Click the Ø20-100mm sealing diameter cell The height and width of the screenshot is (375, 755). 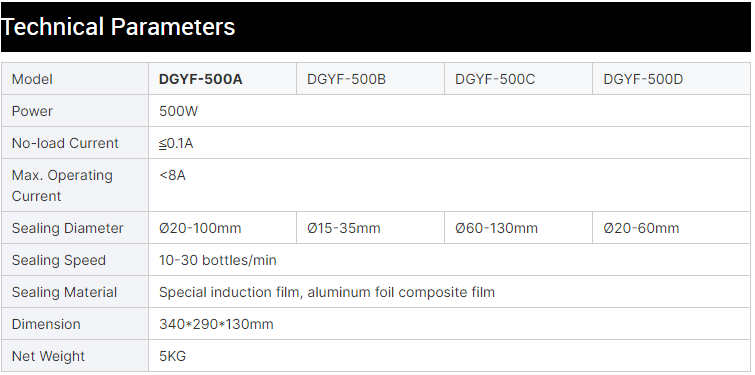coord(222,228)
